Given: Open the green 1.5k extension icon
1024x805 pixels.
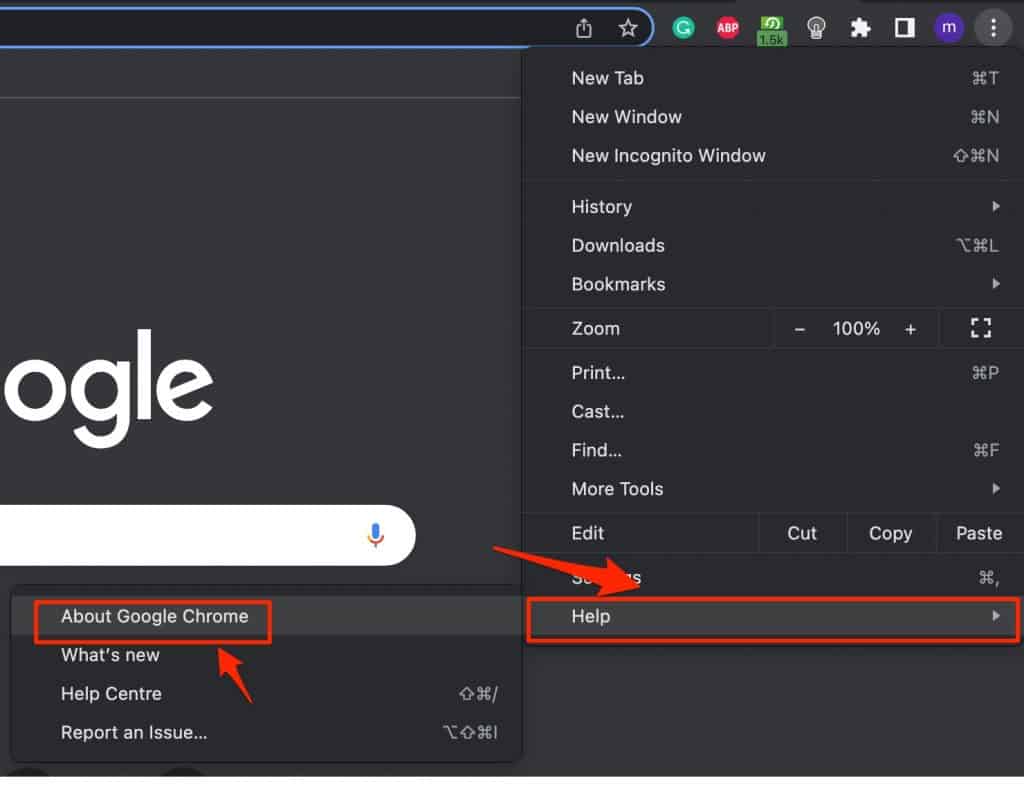Looking at the screenshot, I should [x=772, y=30].
